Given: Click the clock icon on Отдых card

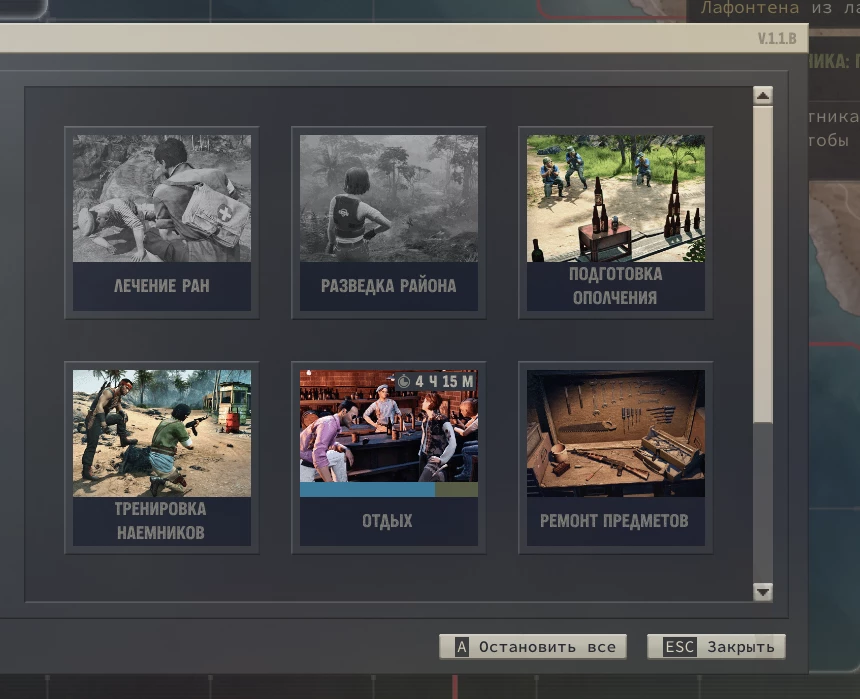Looking at the screenshot, I should 404,381.
